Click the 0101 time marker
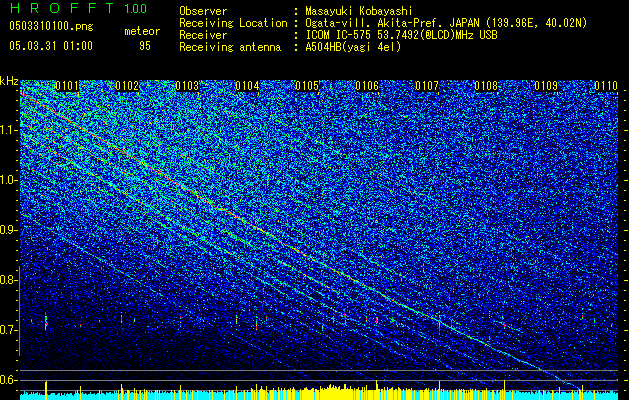Image resolution: width=629 pixels, height=400 pixels. [67, 86]
